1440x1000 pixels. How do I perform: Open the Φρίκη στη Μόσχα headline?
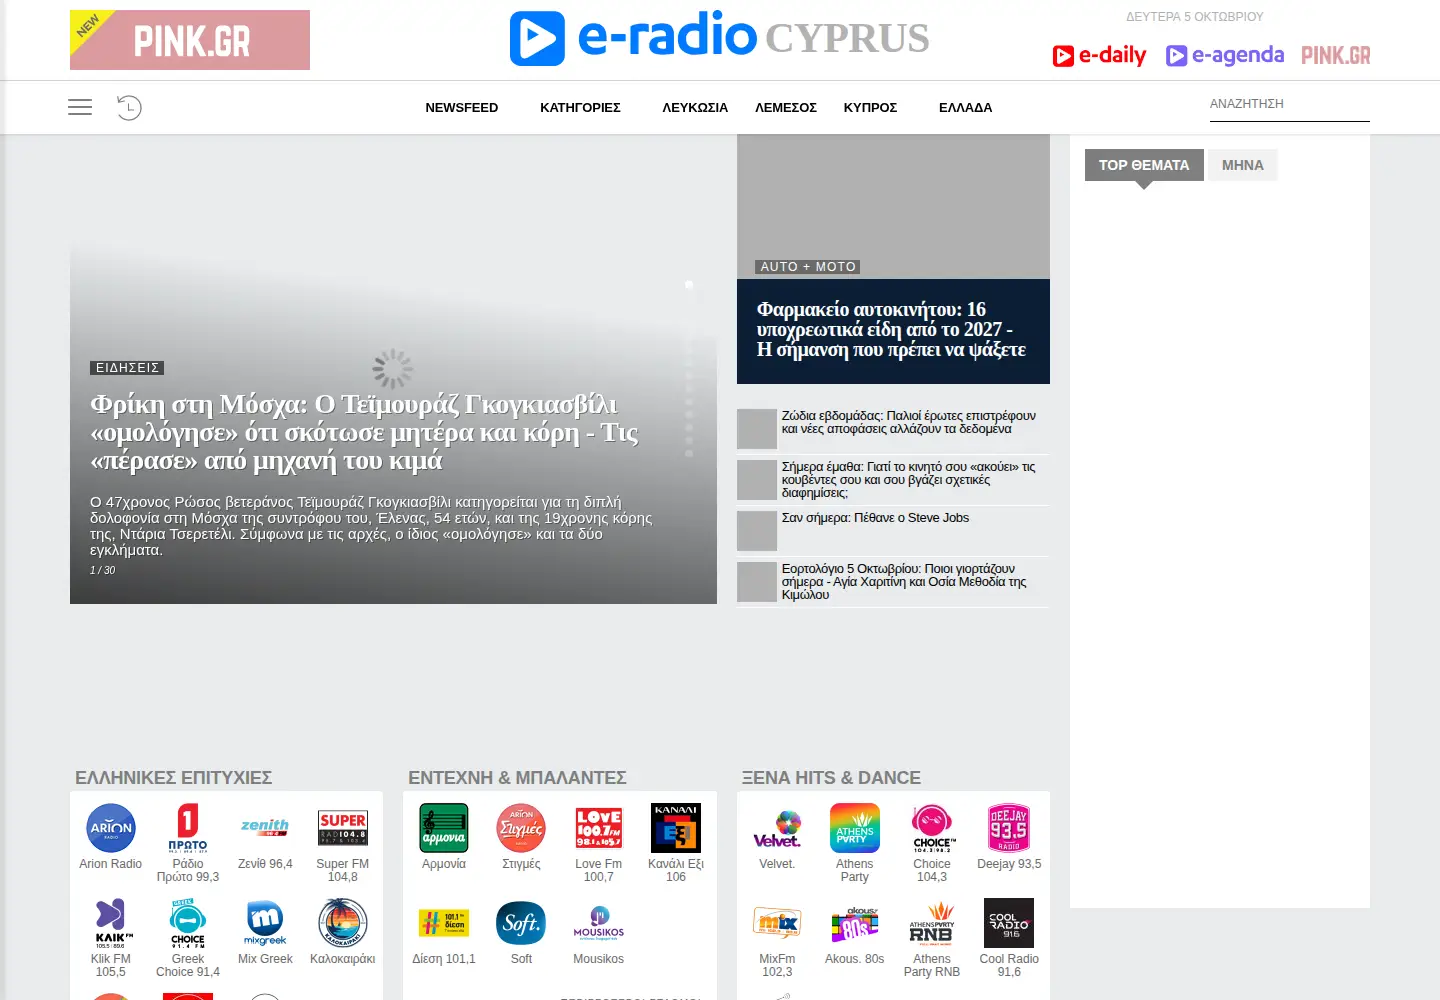(x=364, y=432)
